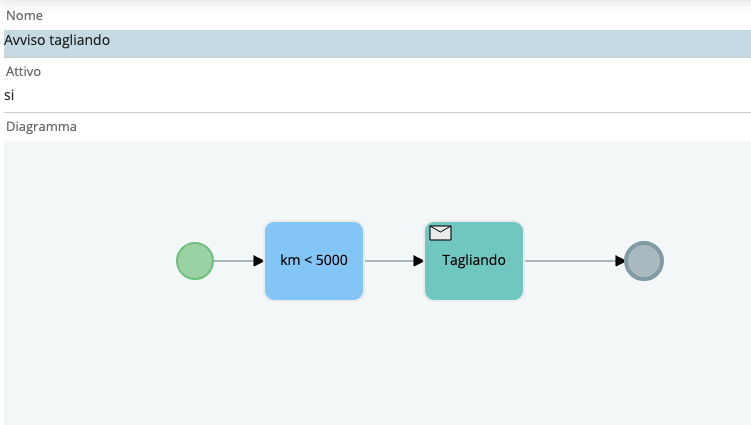This screenshot has height=425, width=751.
Task: Click the 'Attivo' field label
Action: click(x=23, y=71)
